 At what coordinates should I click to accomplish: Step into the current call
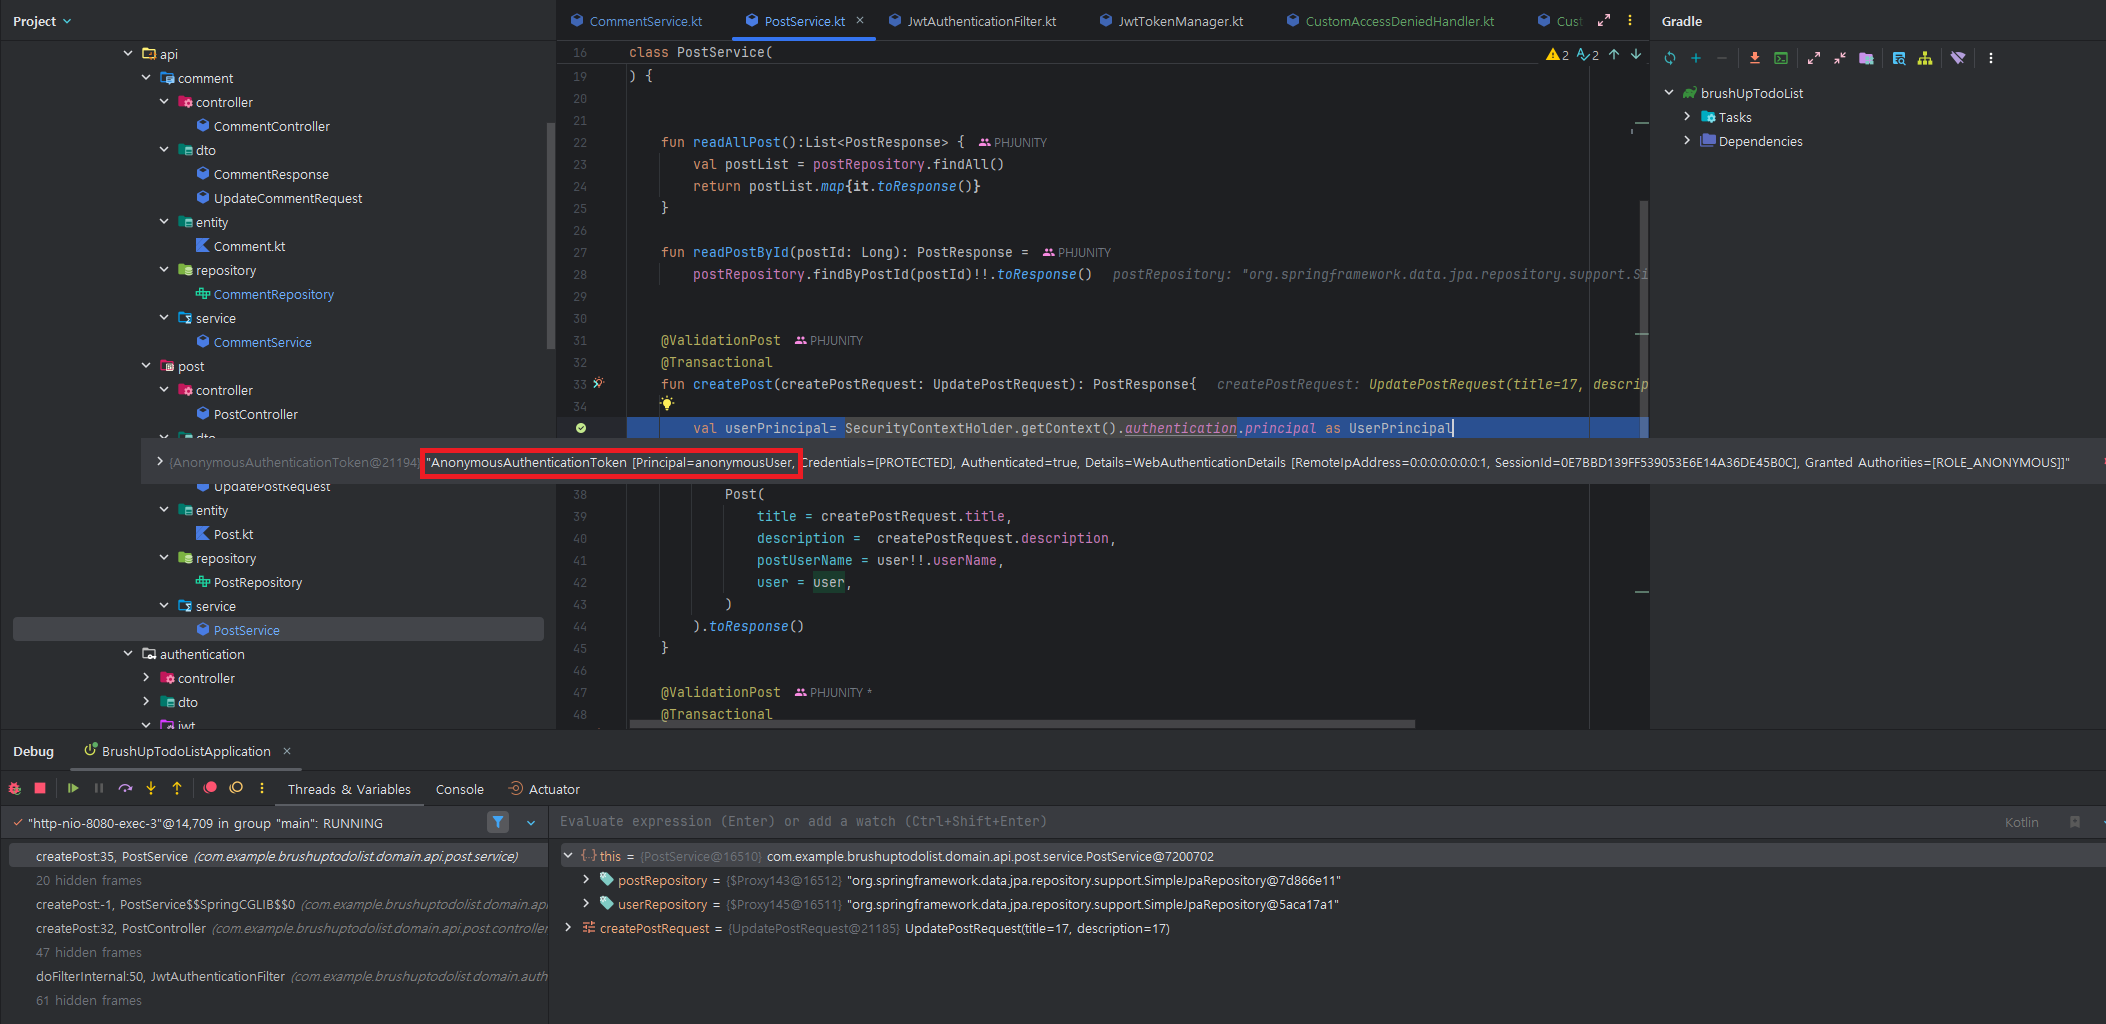151,788
